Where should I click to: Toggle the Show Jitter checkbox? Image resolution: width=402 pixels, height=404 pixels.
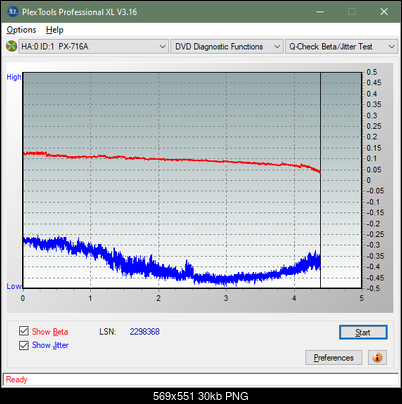(x=24, y=345)
